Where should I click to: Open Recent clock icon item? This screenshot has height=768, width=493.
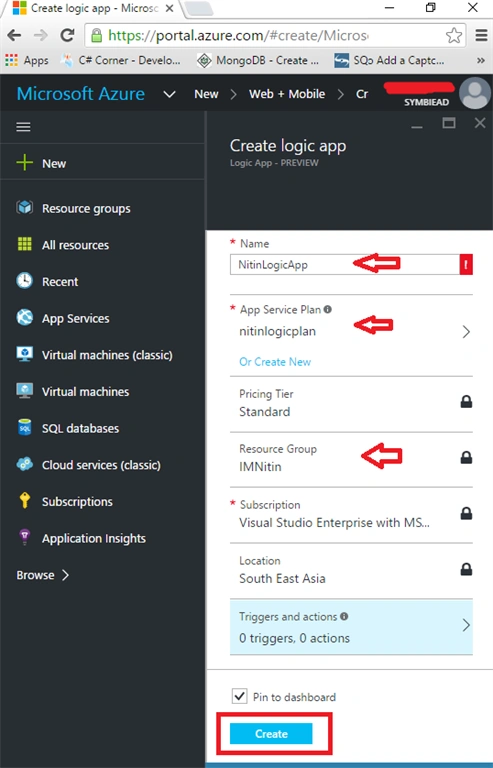click(x=24, y=281)
